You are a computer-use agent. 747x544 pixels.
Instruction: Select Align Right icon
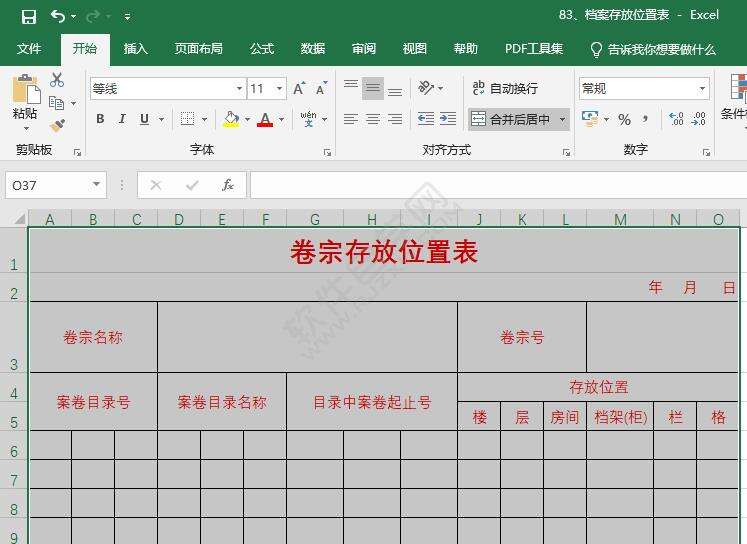coord(395,119)
